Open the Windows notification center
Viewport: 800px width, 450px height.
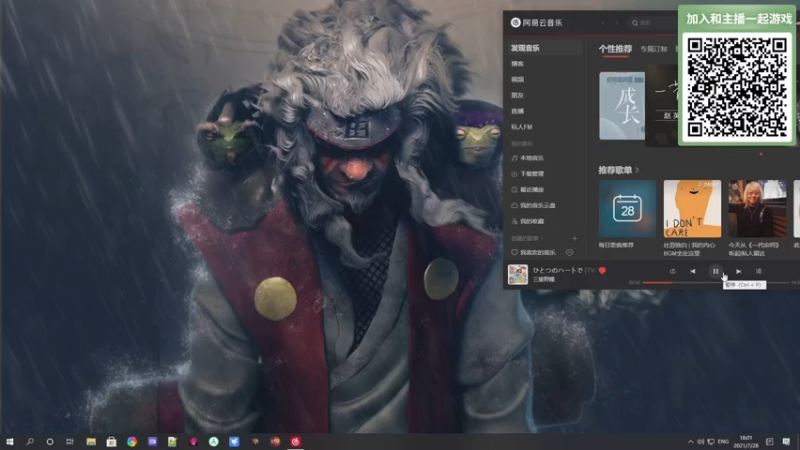coord(786,441)
